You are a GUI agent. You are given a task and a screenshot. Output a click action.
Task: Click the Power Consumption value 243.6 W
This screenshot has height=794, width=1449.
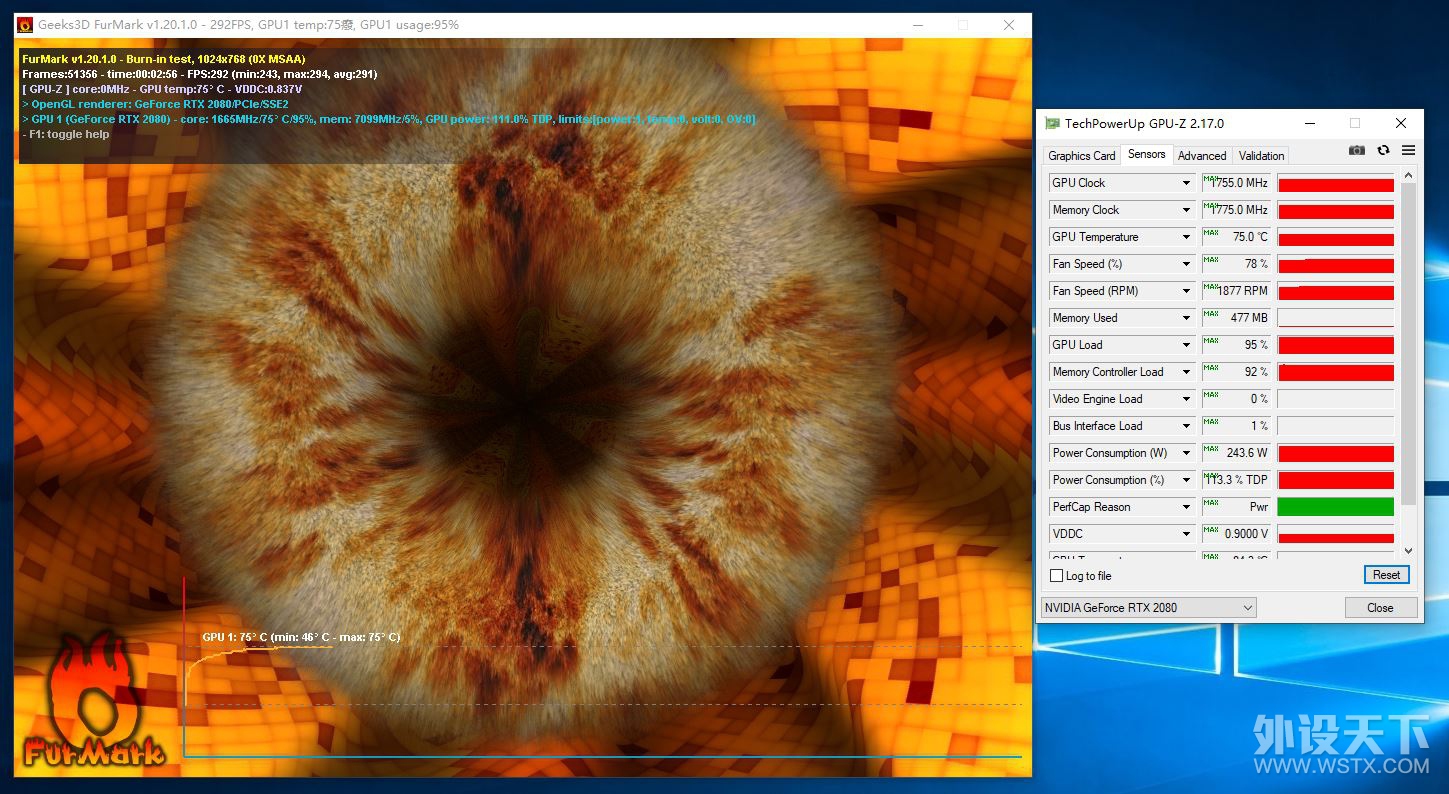tap(1236, 453)
